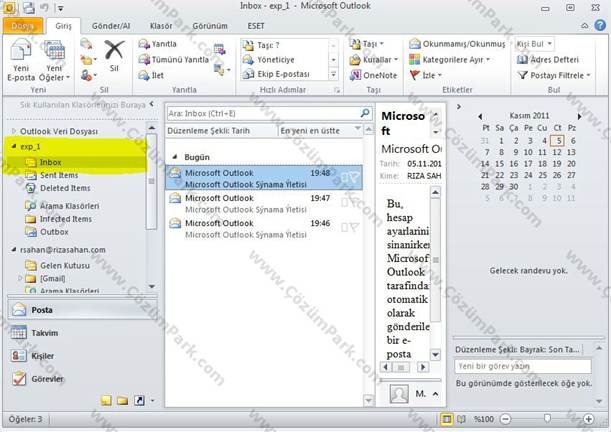Zoom in with the plus button

[588, 419]
